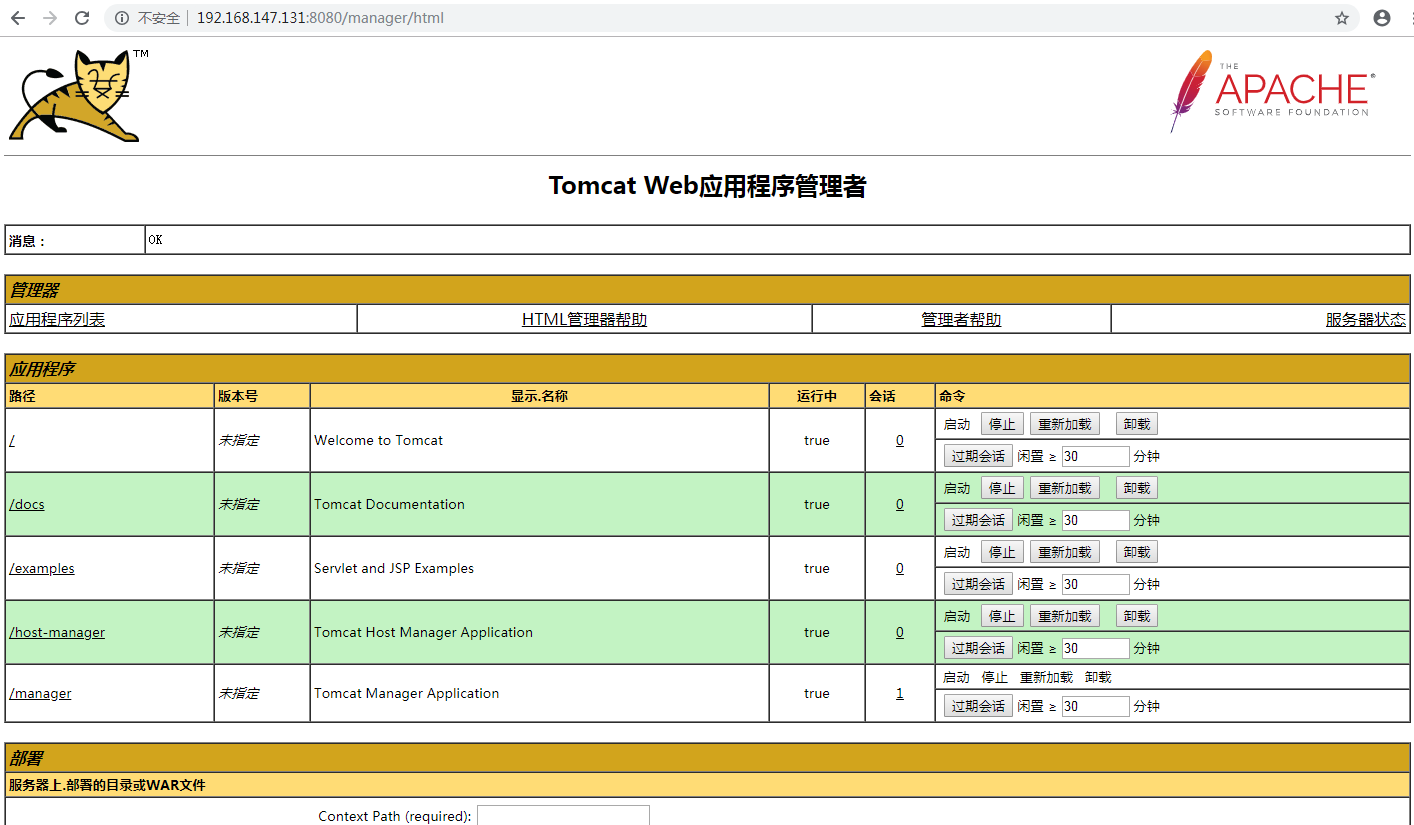Click the 服务器上.部署的目录或WAR文件 heading

pos(107,785)
